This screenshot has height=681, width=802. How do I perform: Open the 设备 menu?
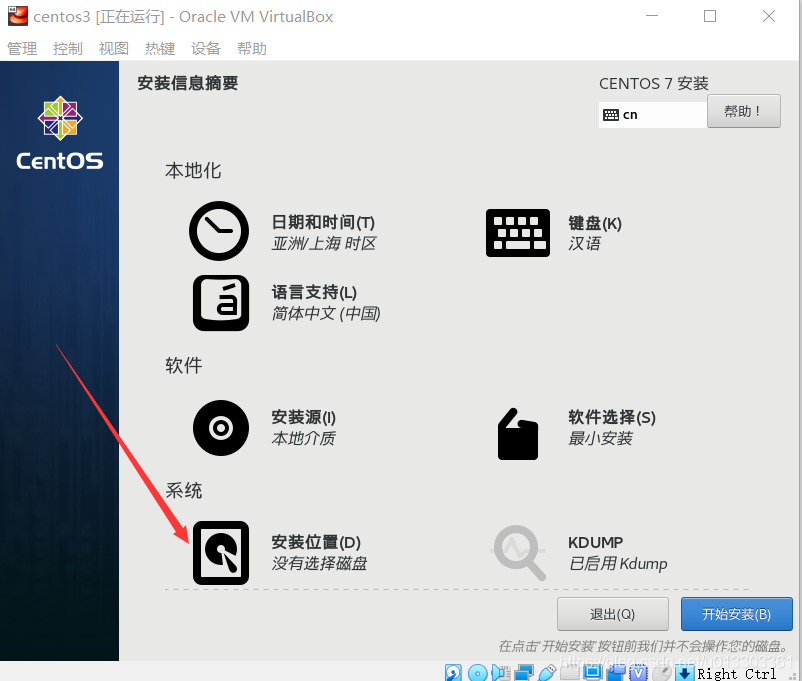click(206, 49)
